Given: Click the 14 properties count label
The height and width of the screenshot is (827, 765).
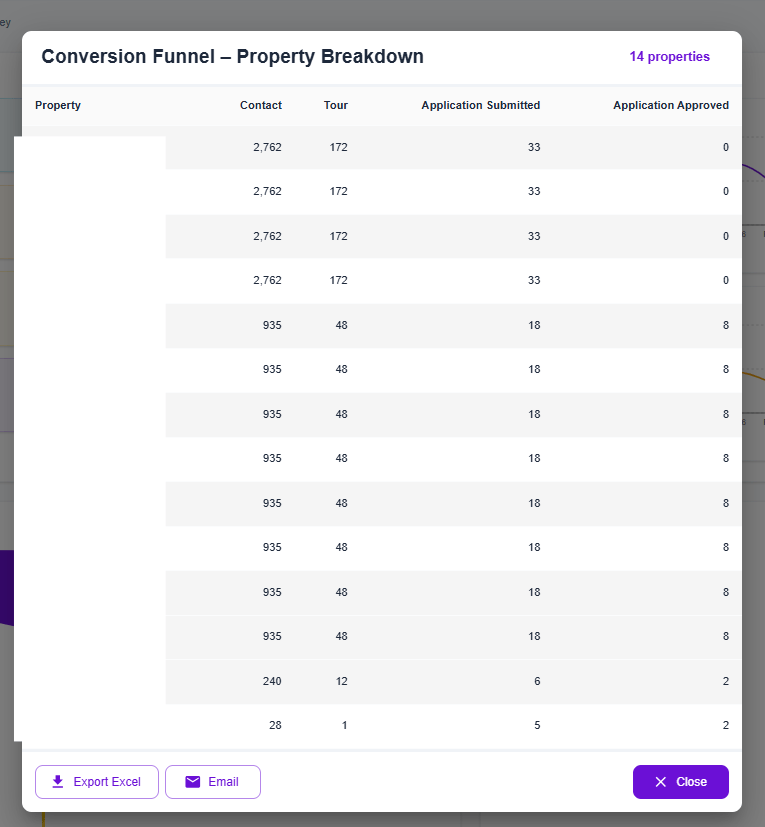Looking at the screenshot, I should 669,57.
